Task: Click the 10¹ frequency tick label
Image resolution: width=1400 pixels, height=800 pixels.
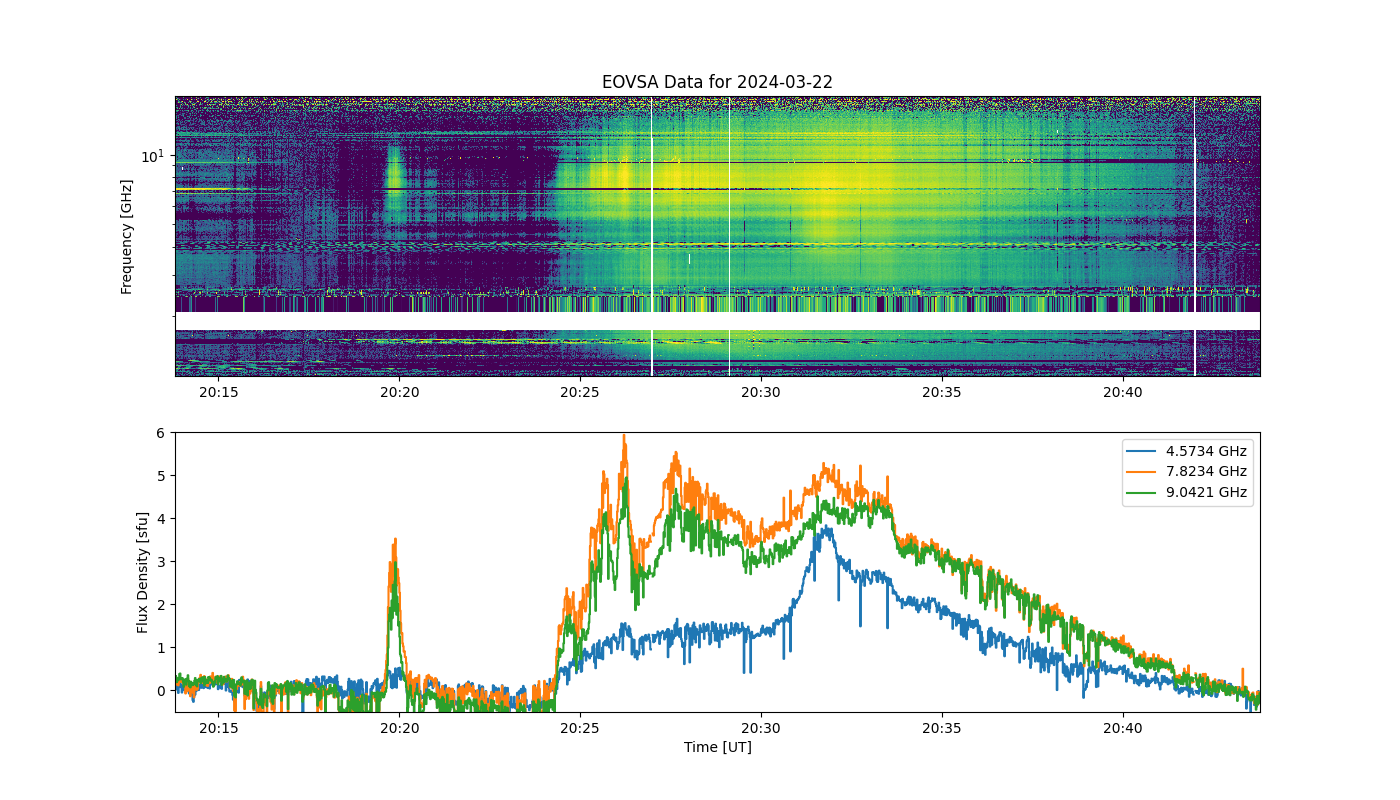Action: pyautogui.click(x=151, y=156)
